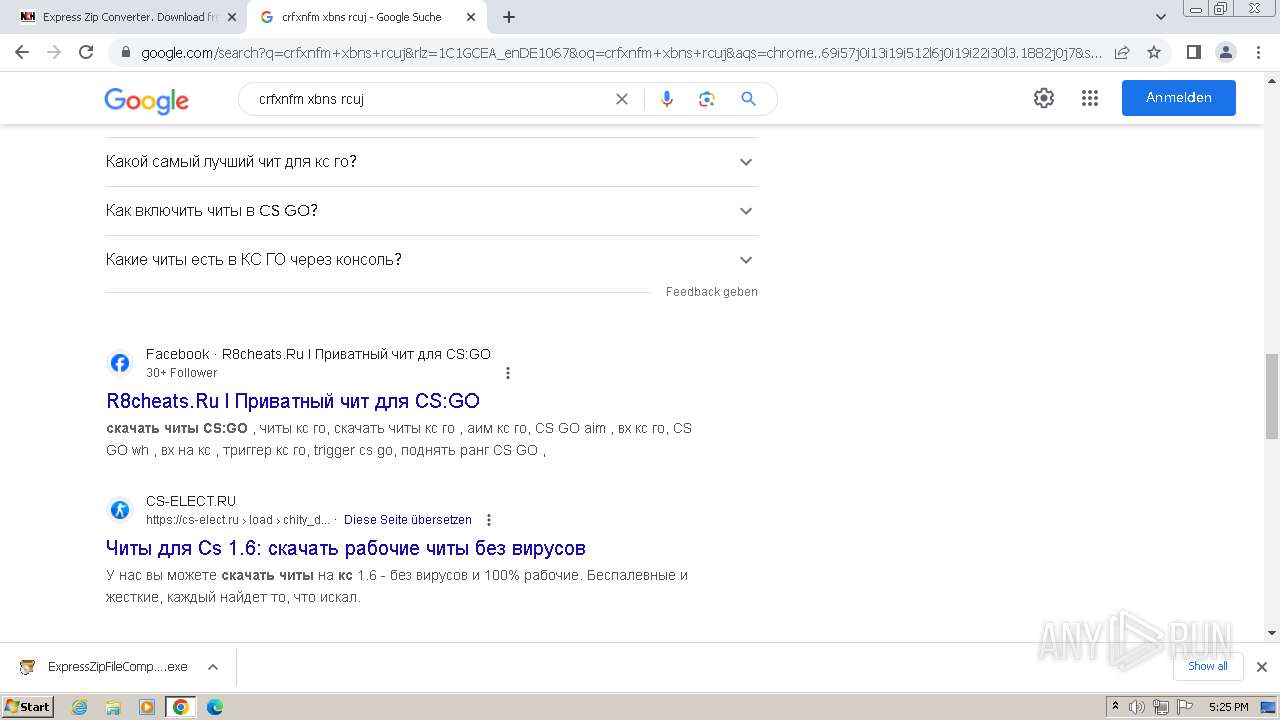1280x720 pixels.
Task: Click the Anmelden sign-in button
Action: pos(1178,98)
